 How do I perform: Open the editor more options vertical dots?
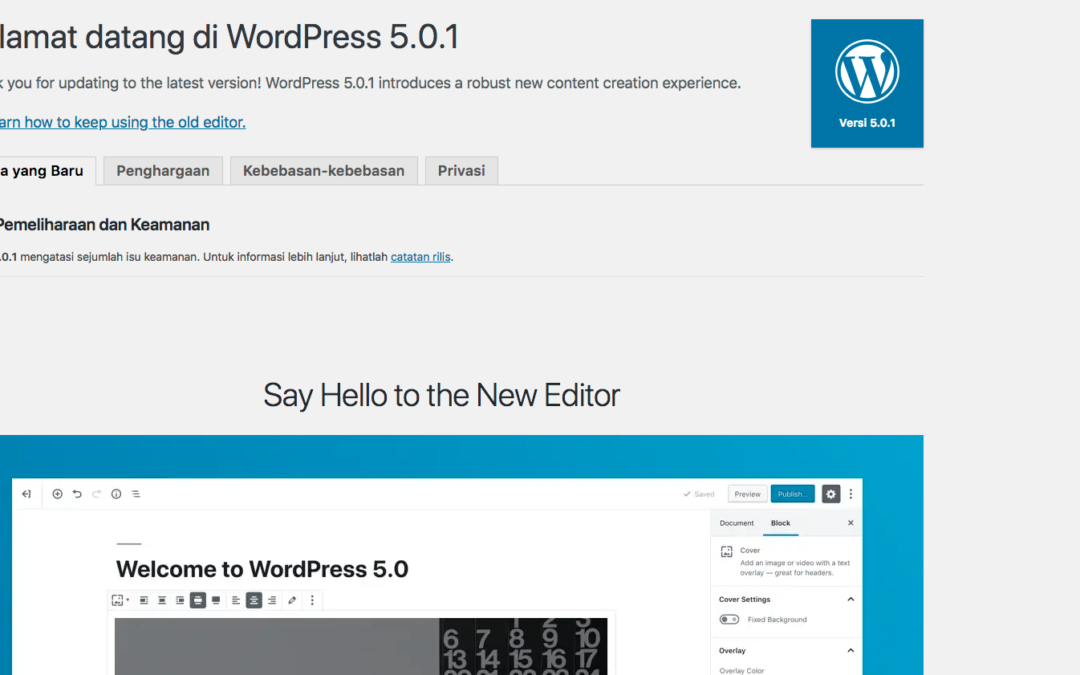(x=851, y=494)
